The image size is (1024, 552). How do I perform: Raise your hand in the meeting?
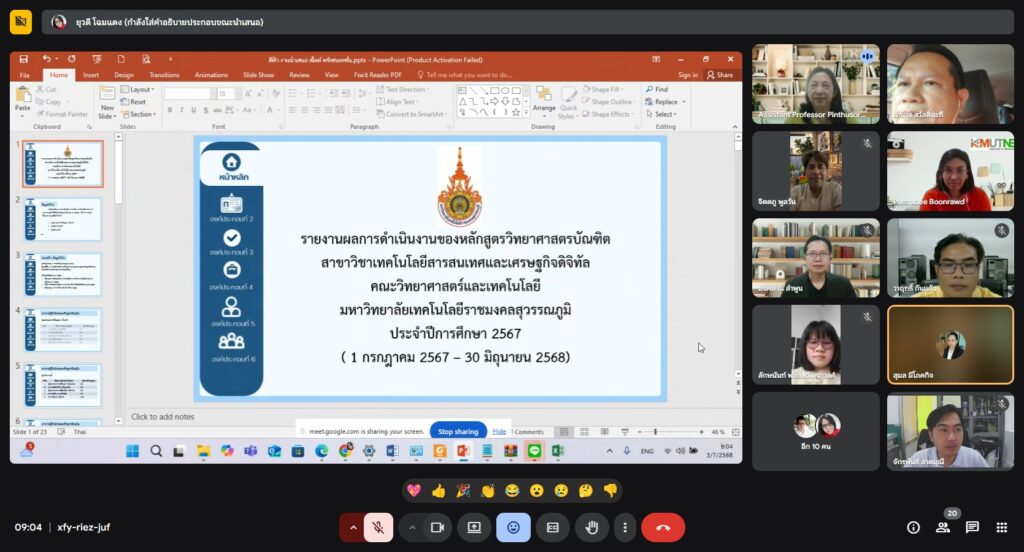pyautogui.click(x=591, y=527)
